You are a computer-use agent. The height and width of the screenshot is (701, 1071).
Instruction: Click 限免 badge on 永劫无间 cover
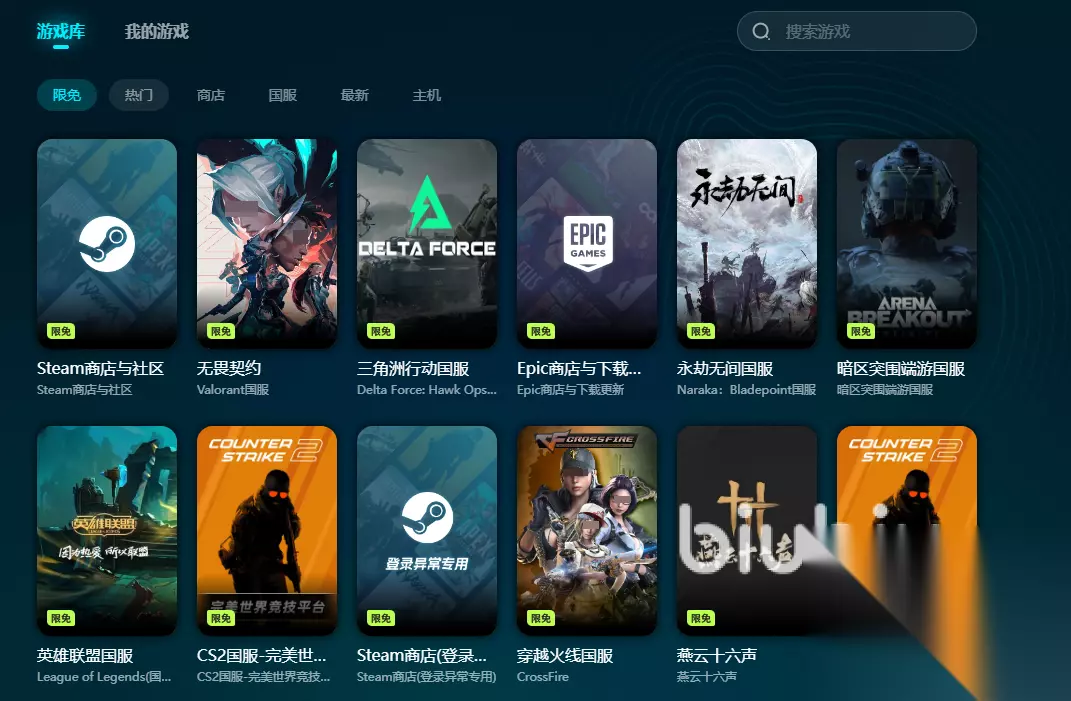(x=701, y=331)
